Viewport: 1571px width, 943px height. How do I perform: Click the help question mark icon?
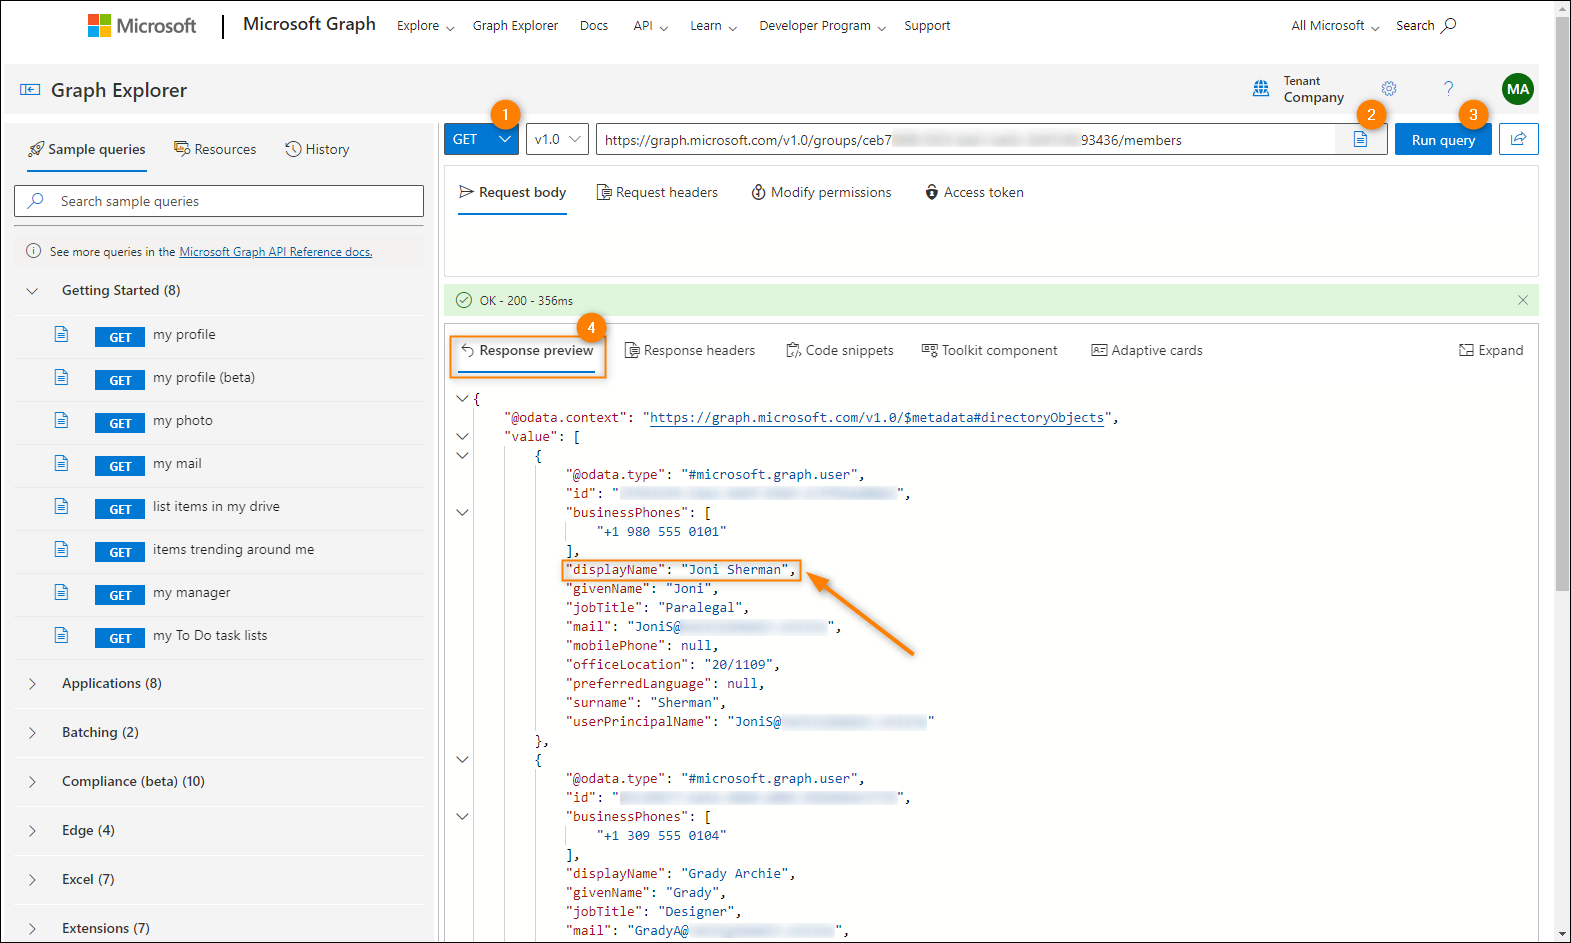click(1448, 89)
